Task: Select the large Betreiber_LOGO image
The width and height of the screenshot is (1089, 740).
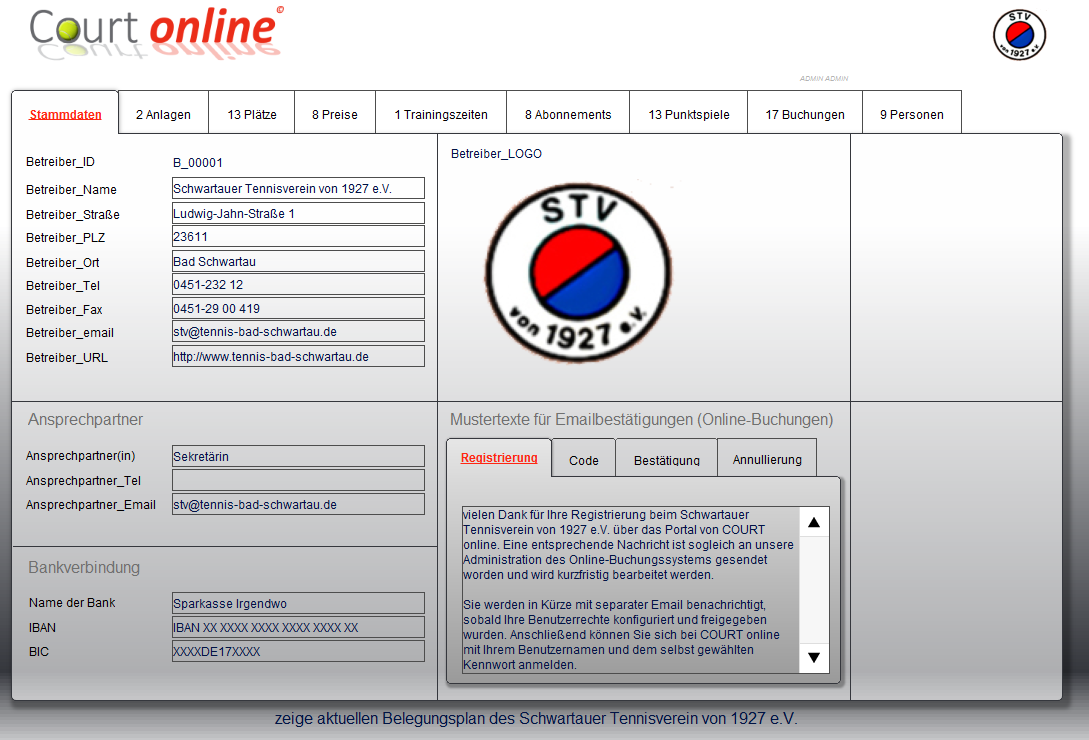Action: [578, 272]
